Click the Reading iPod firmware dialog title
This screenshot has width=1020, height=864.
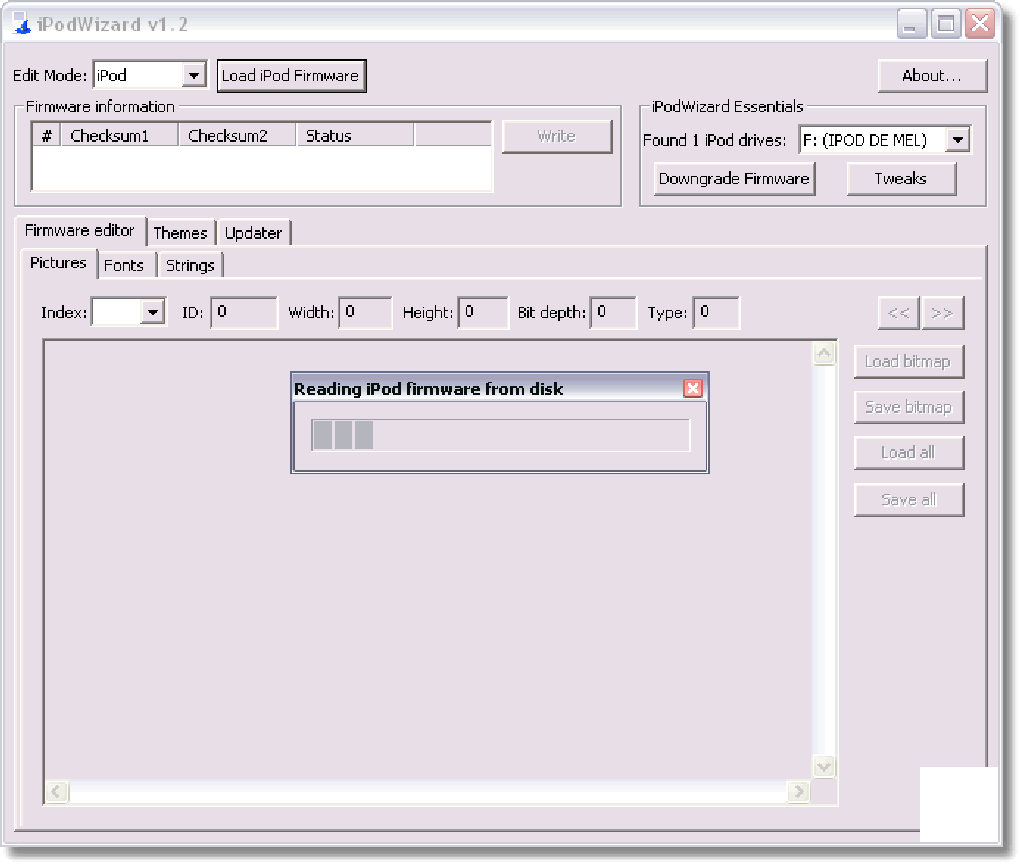click(x=429, y=389)
